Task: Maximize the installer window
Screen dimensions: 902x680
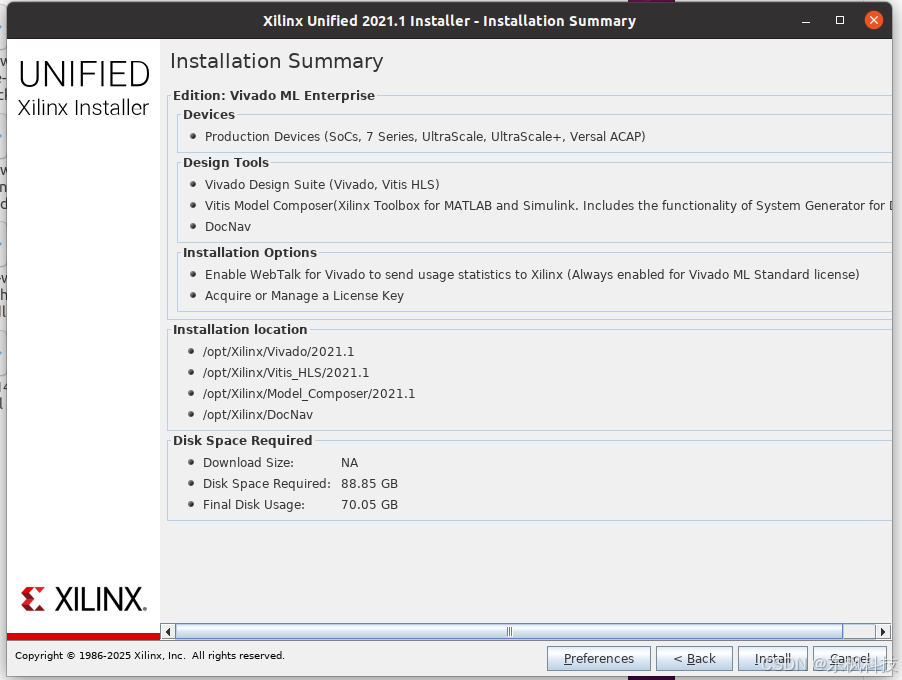Action: click(840, 20)
